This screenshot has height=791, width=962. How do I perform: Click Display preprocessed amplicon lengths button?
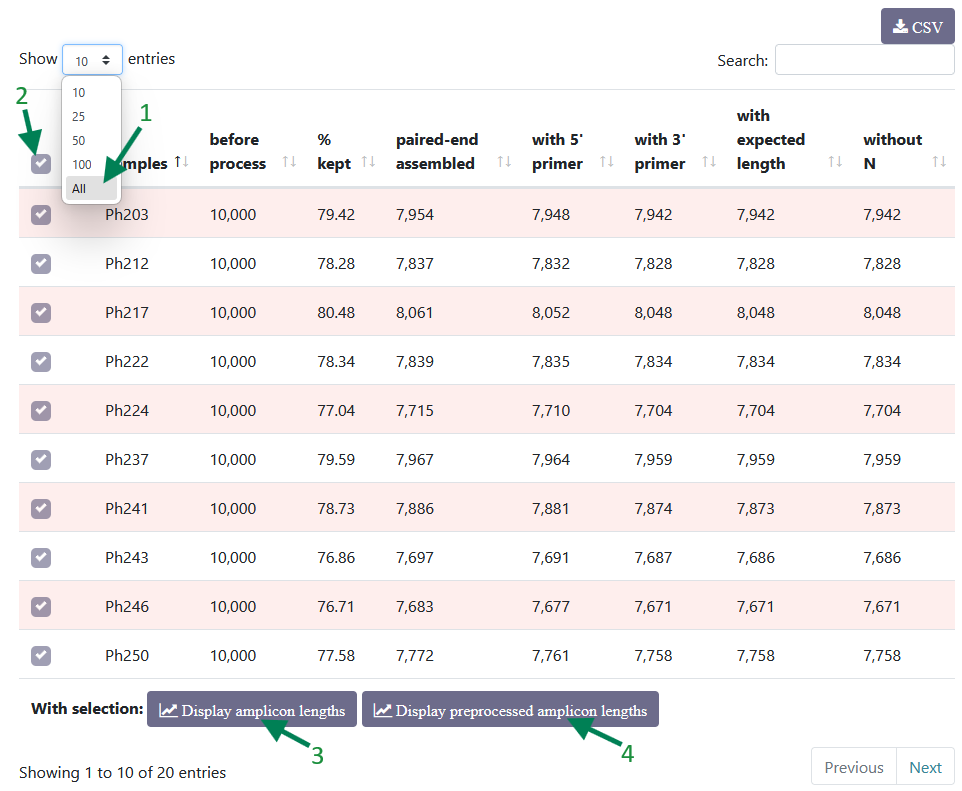[510, 709]
